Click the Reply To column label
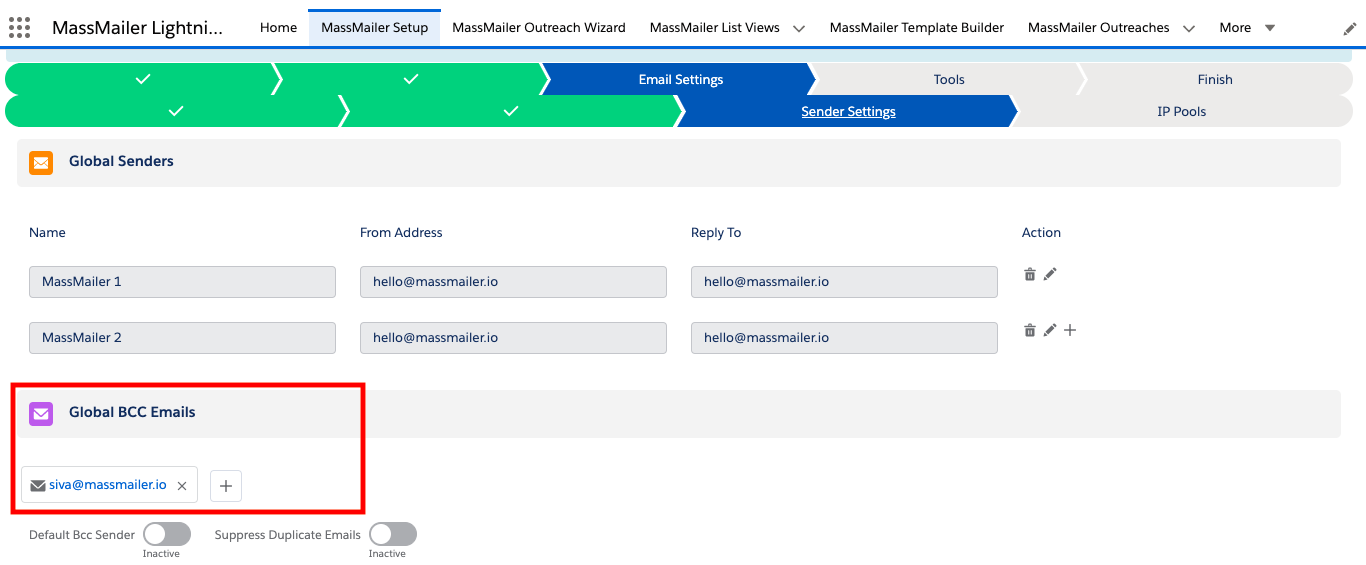Viewport: 1366px width, 565px height. (x=716, y=233)
